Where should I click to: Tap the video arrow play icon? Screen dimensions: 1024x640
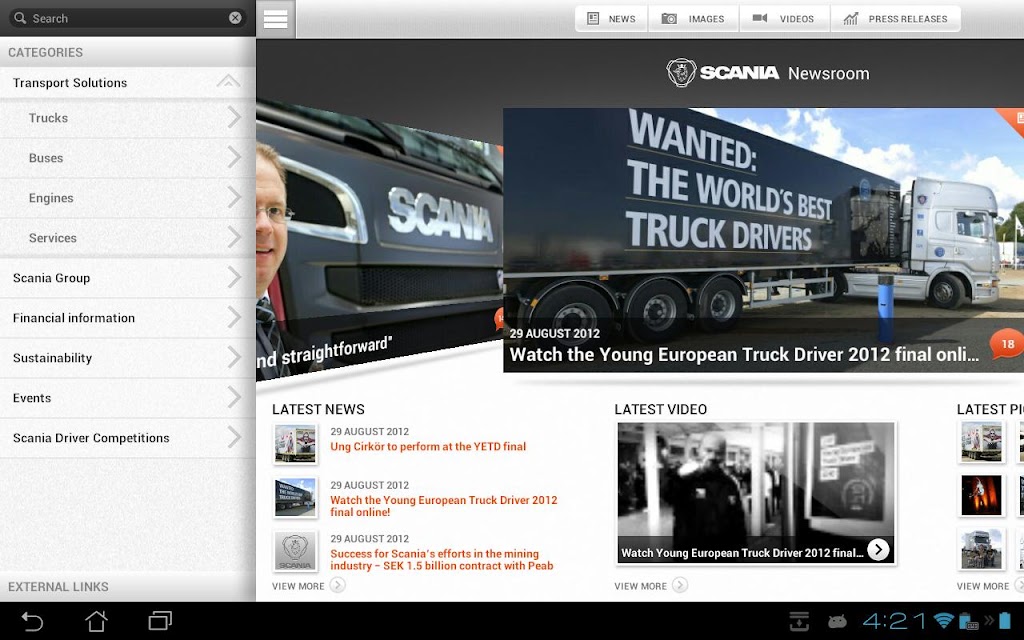878,550
